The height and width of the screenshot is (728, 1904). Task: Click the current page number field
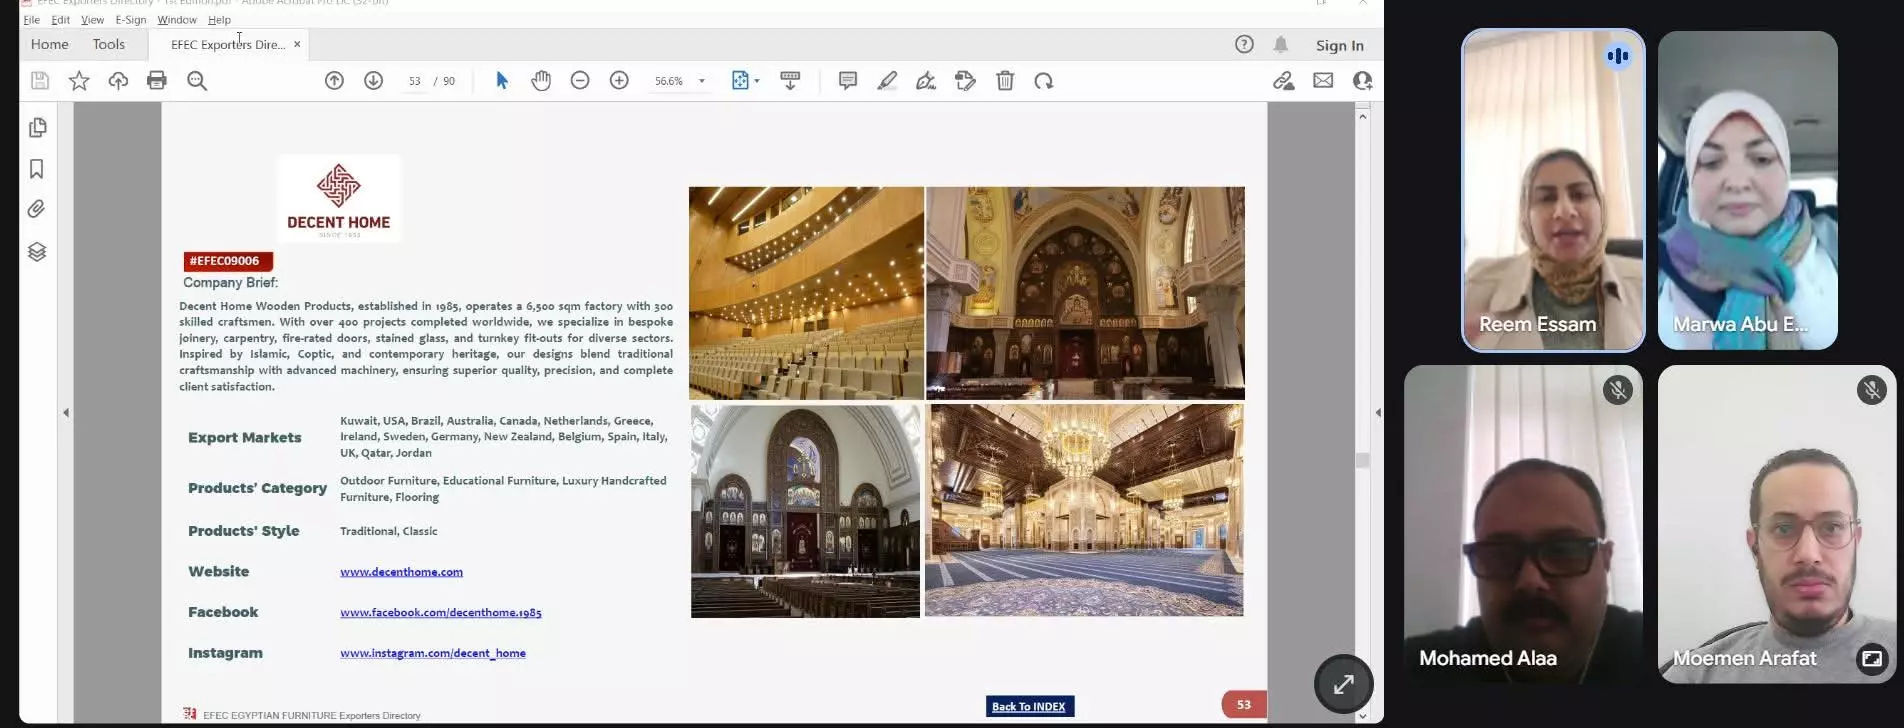(414, 81)
